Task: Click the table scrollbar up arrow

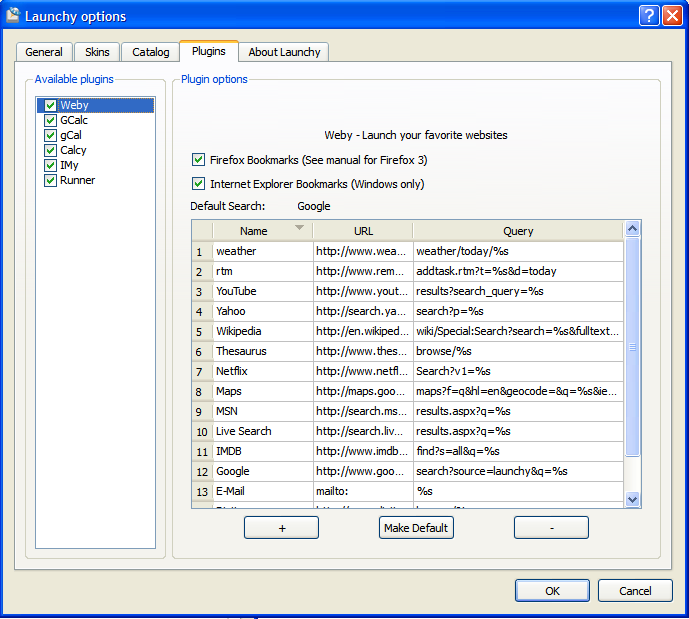Action: point(632,228)
